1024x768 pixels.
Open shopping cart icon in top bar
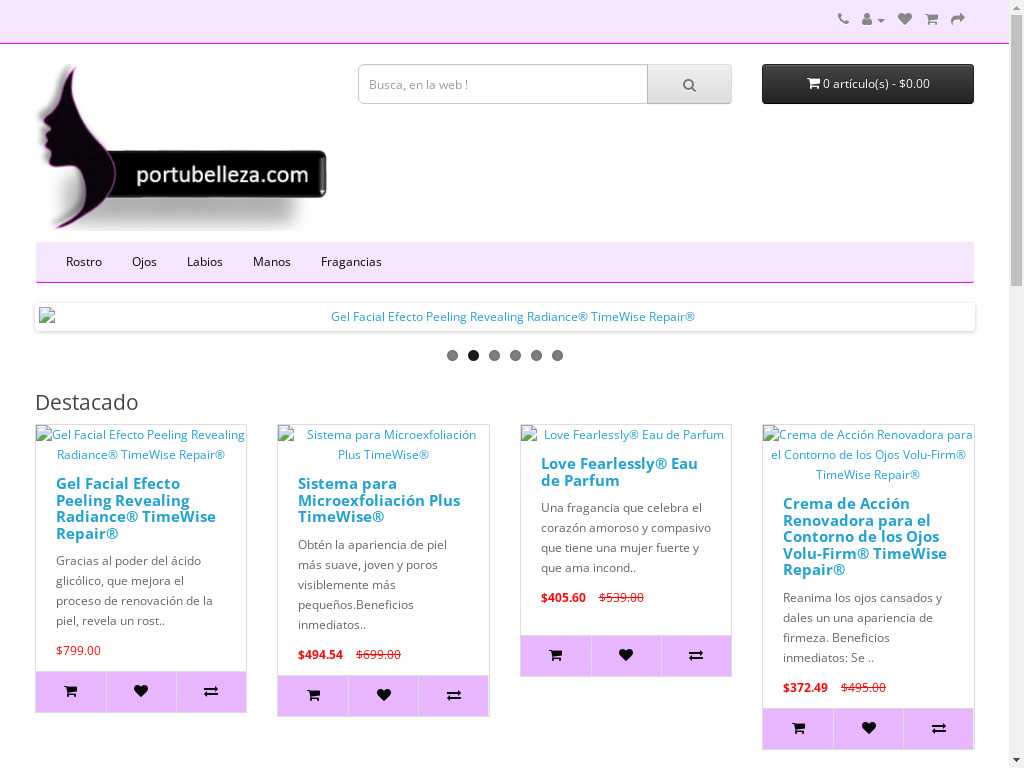pos(932,19)
